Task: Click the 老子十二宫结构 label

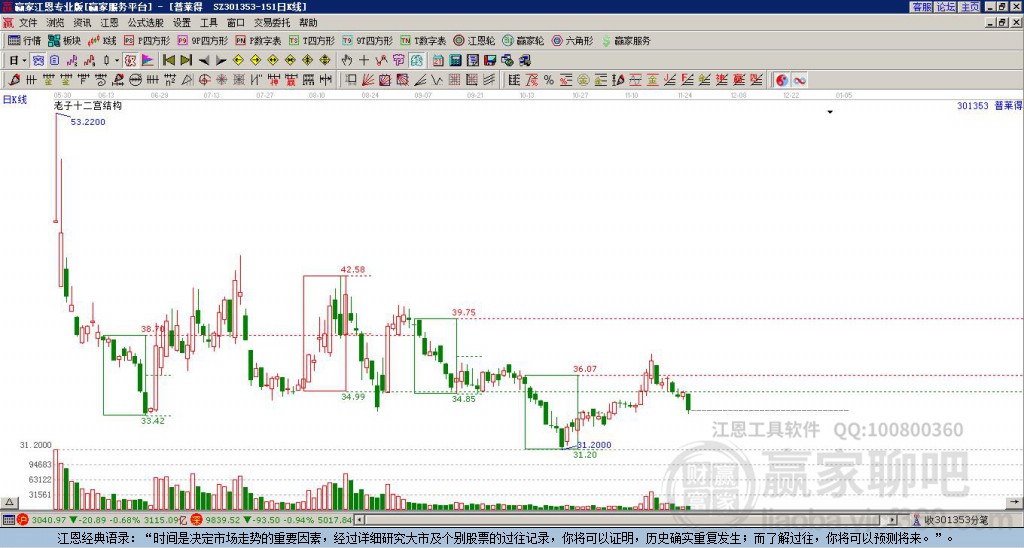Action: click(88, 106)
